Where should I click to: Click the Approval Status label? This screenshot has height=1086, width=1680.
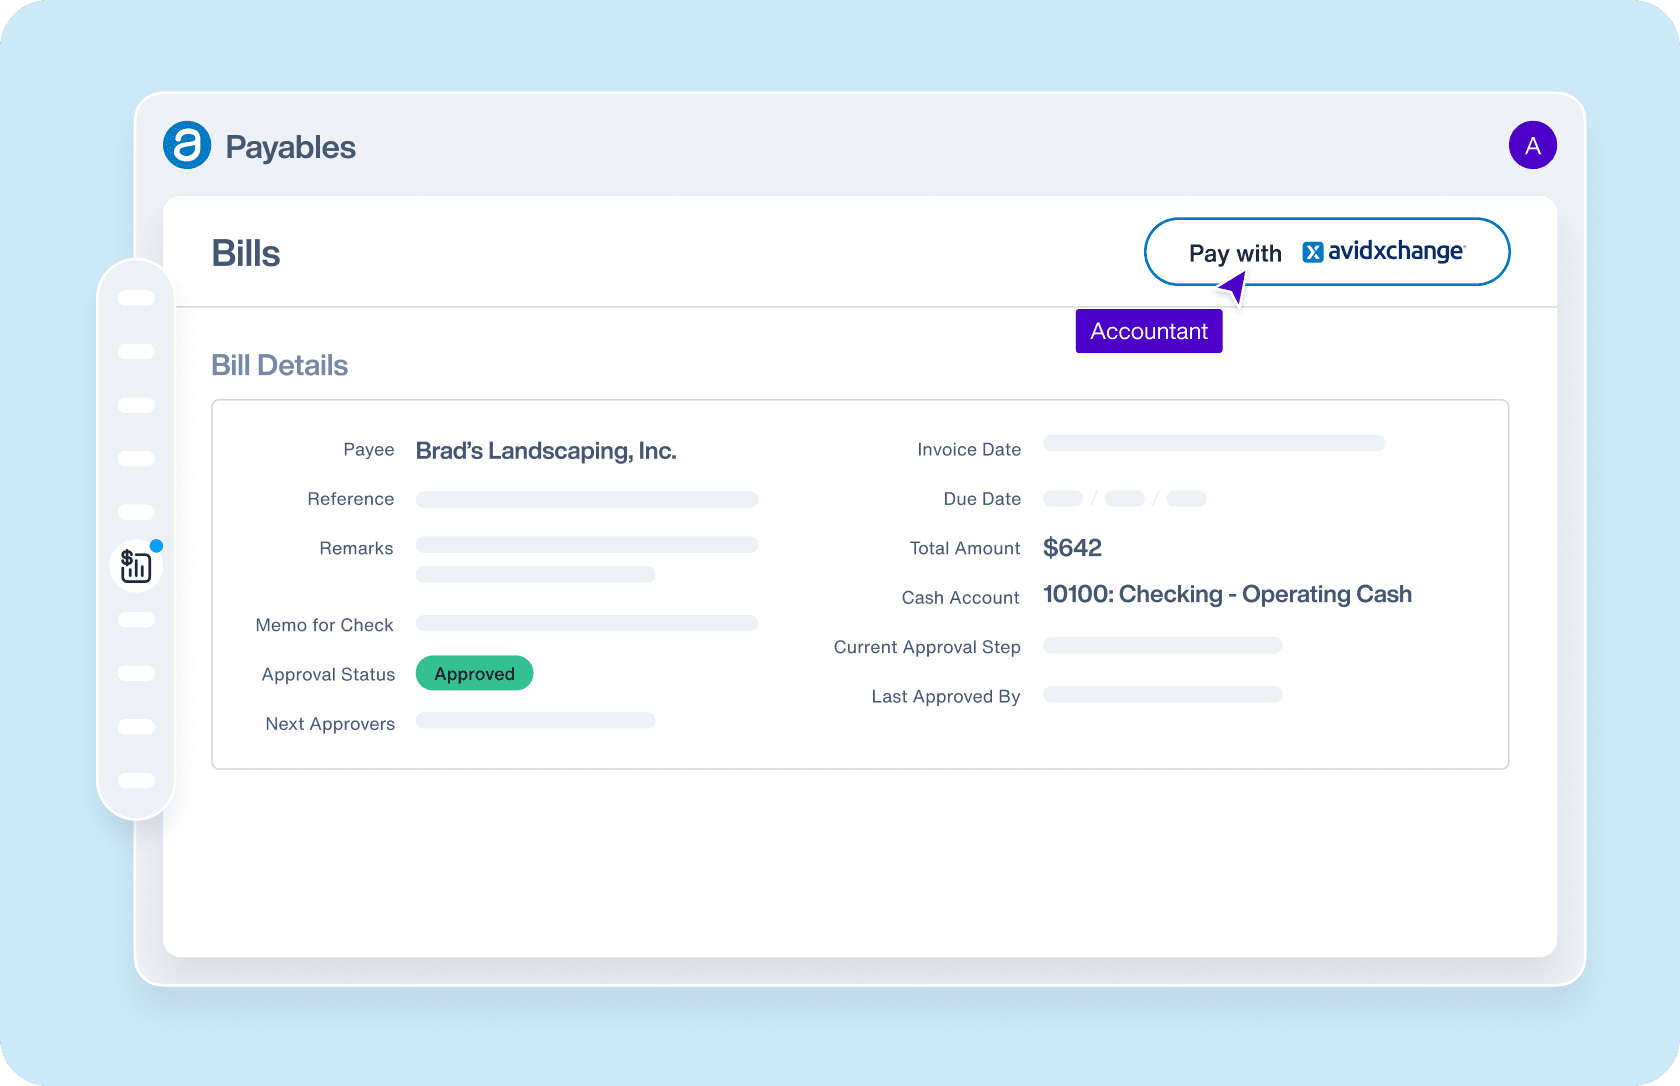tap(328, 675)
